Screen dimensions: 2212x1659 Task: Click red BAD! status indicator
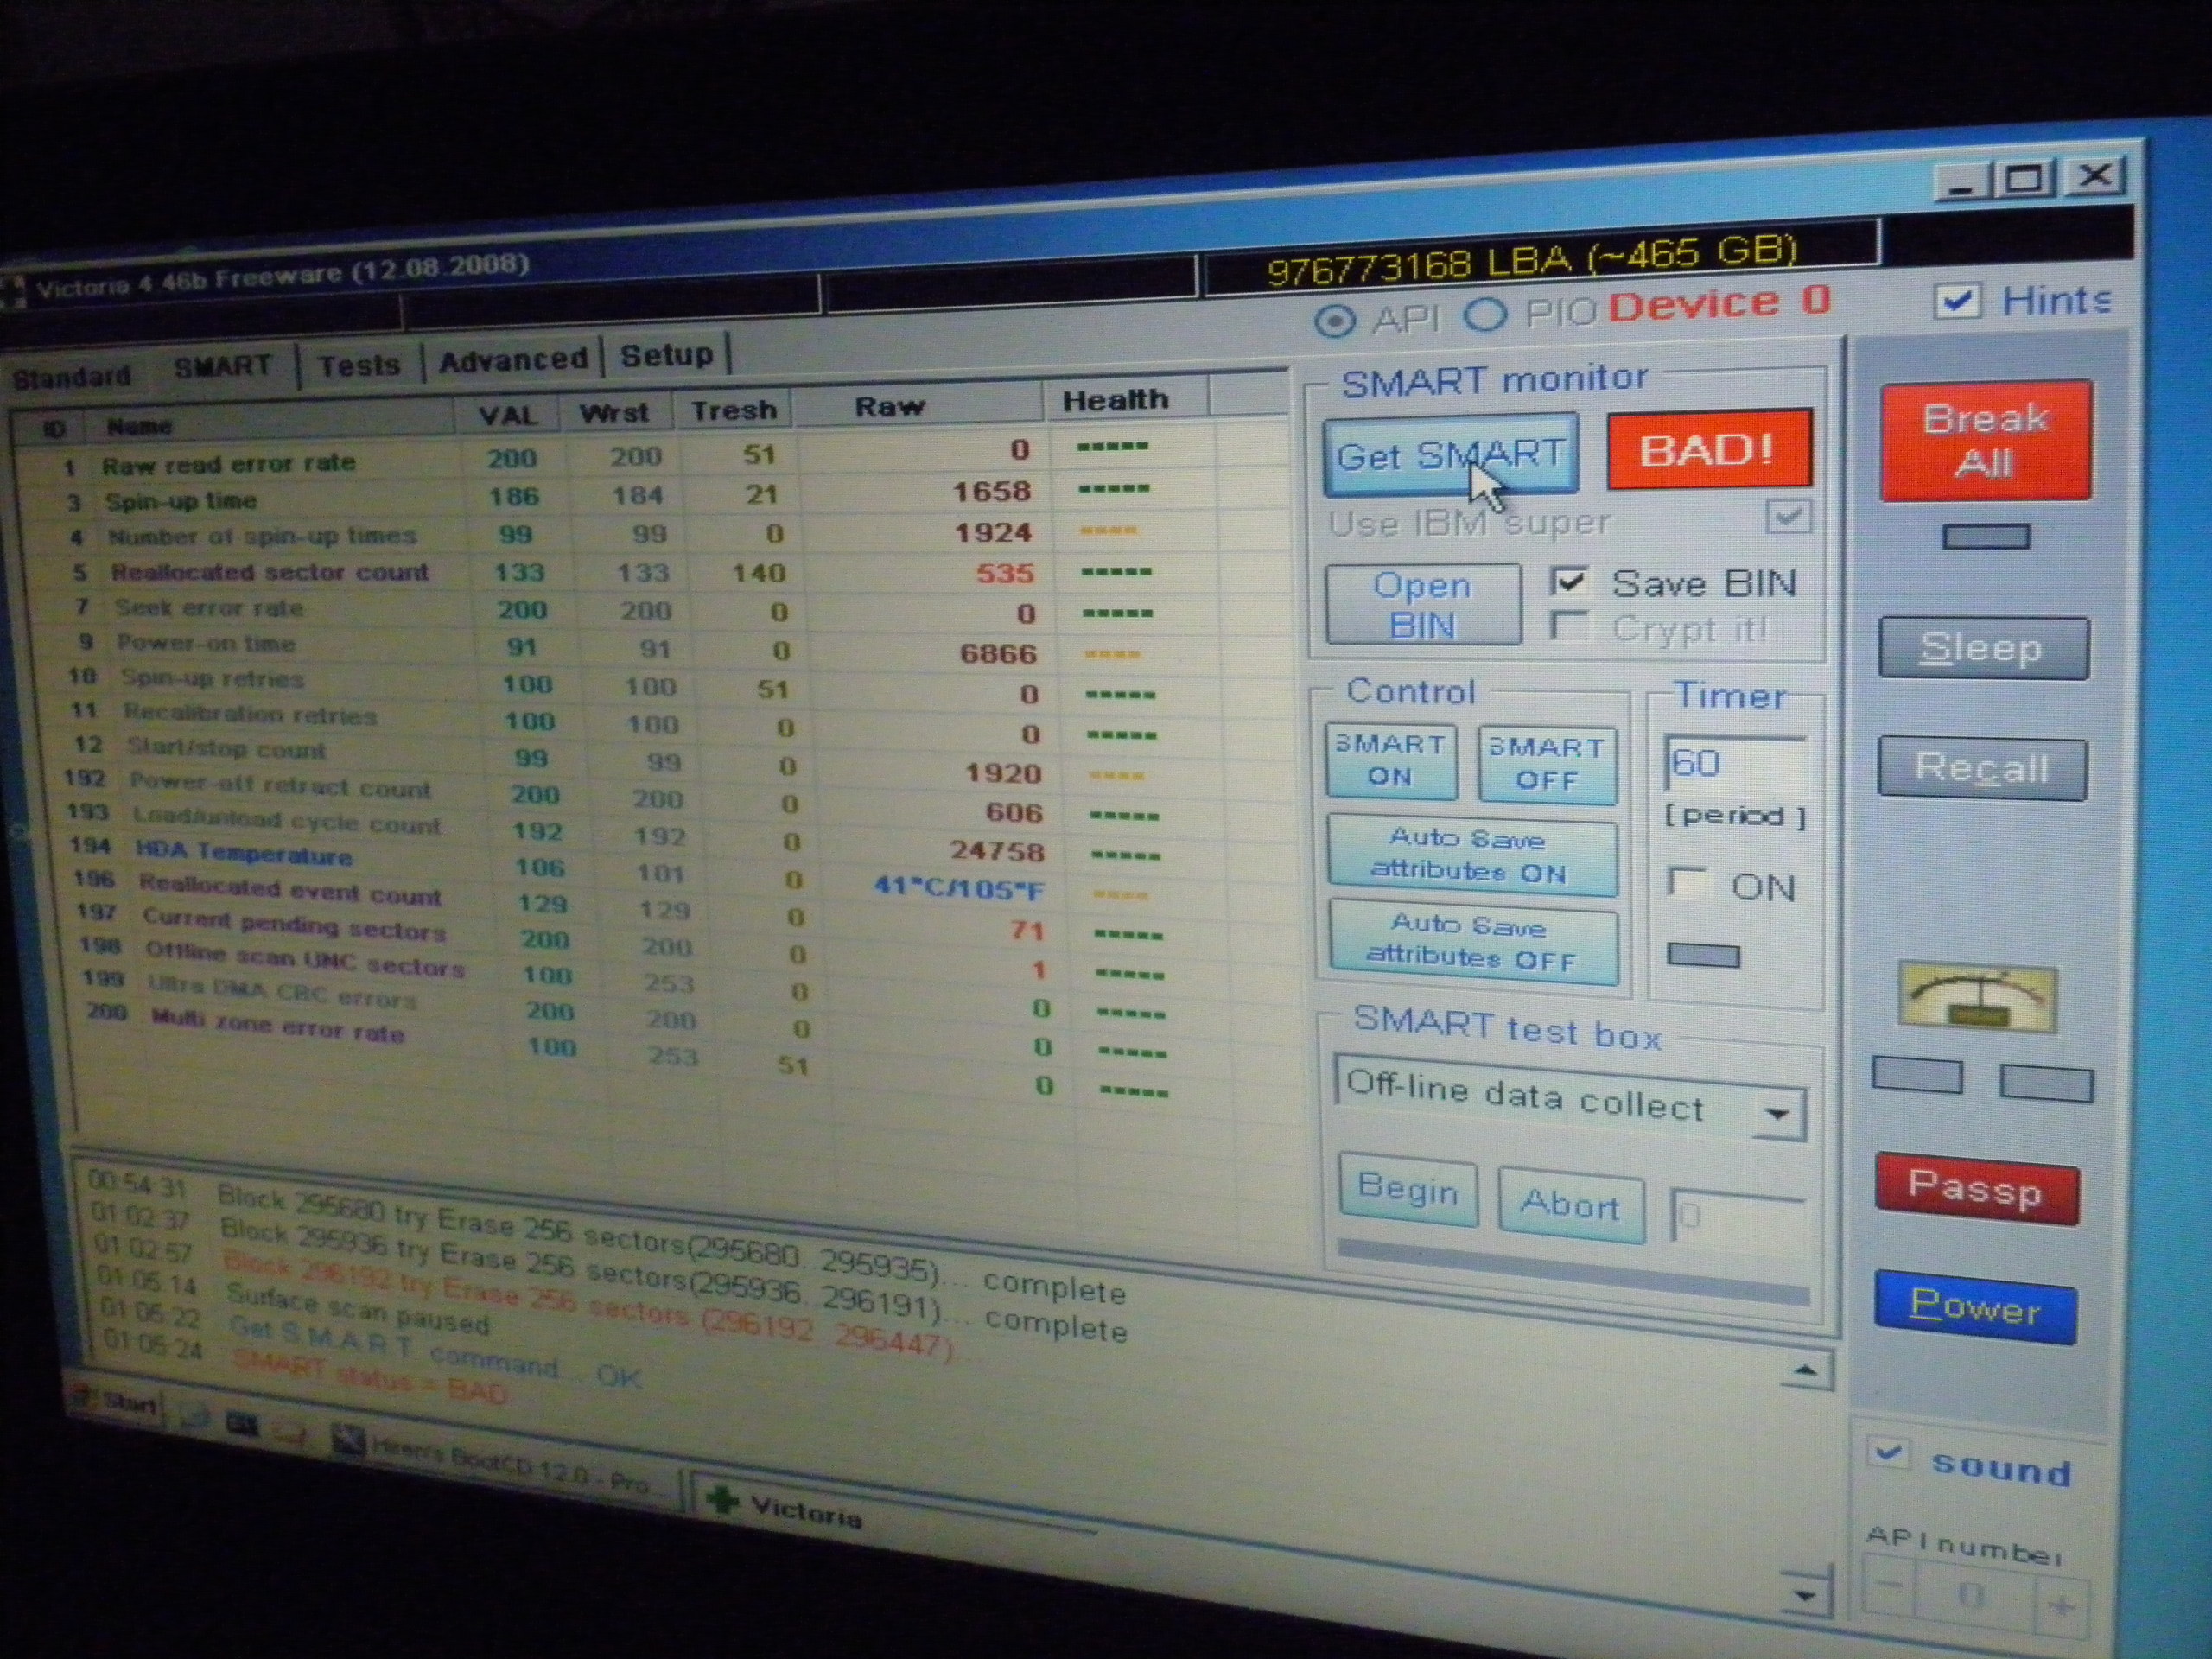(x=1708, y=449)
